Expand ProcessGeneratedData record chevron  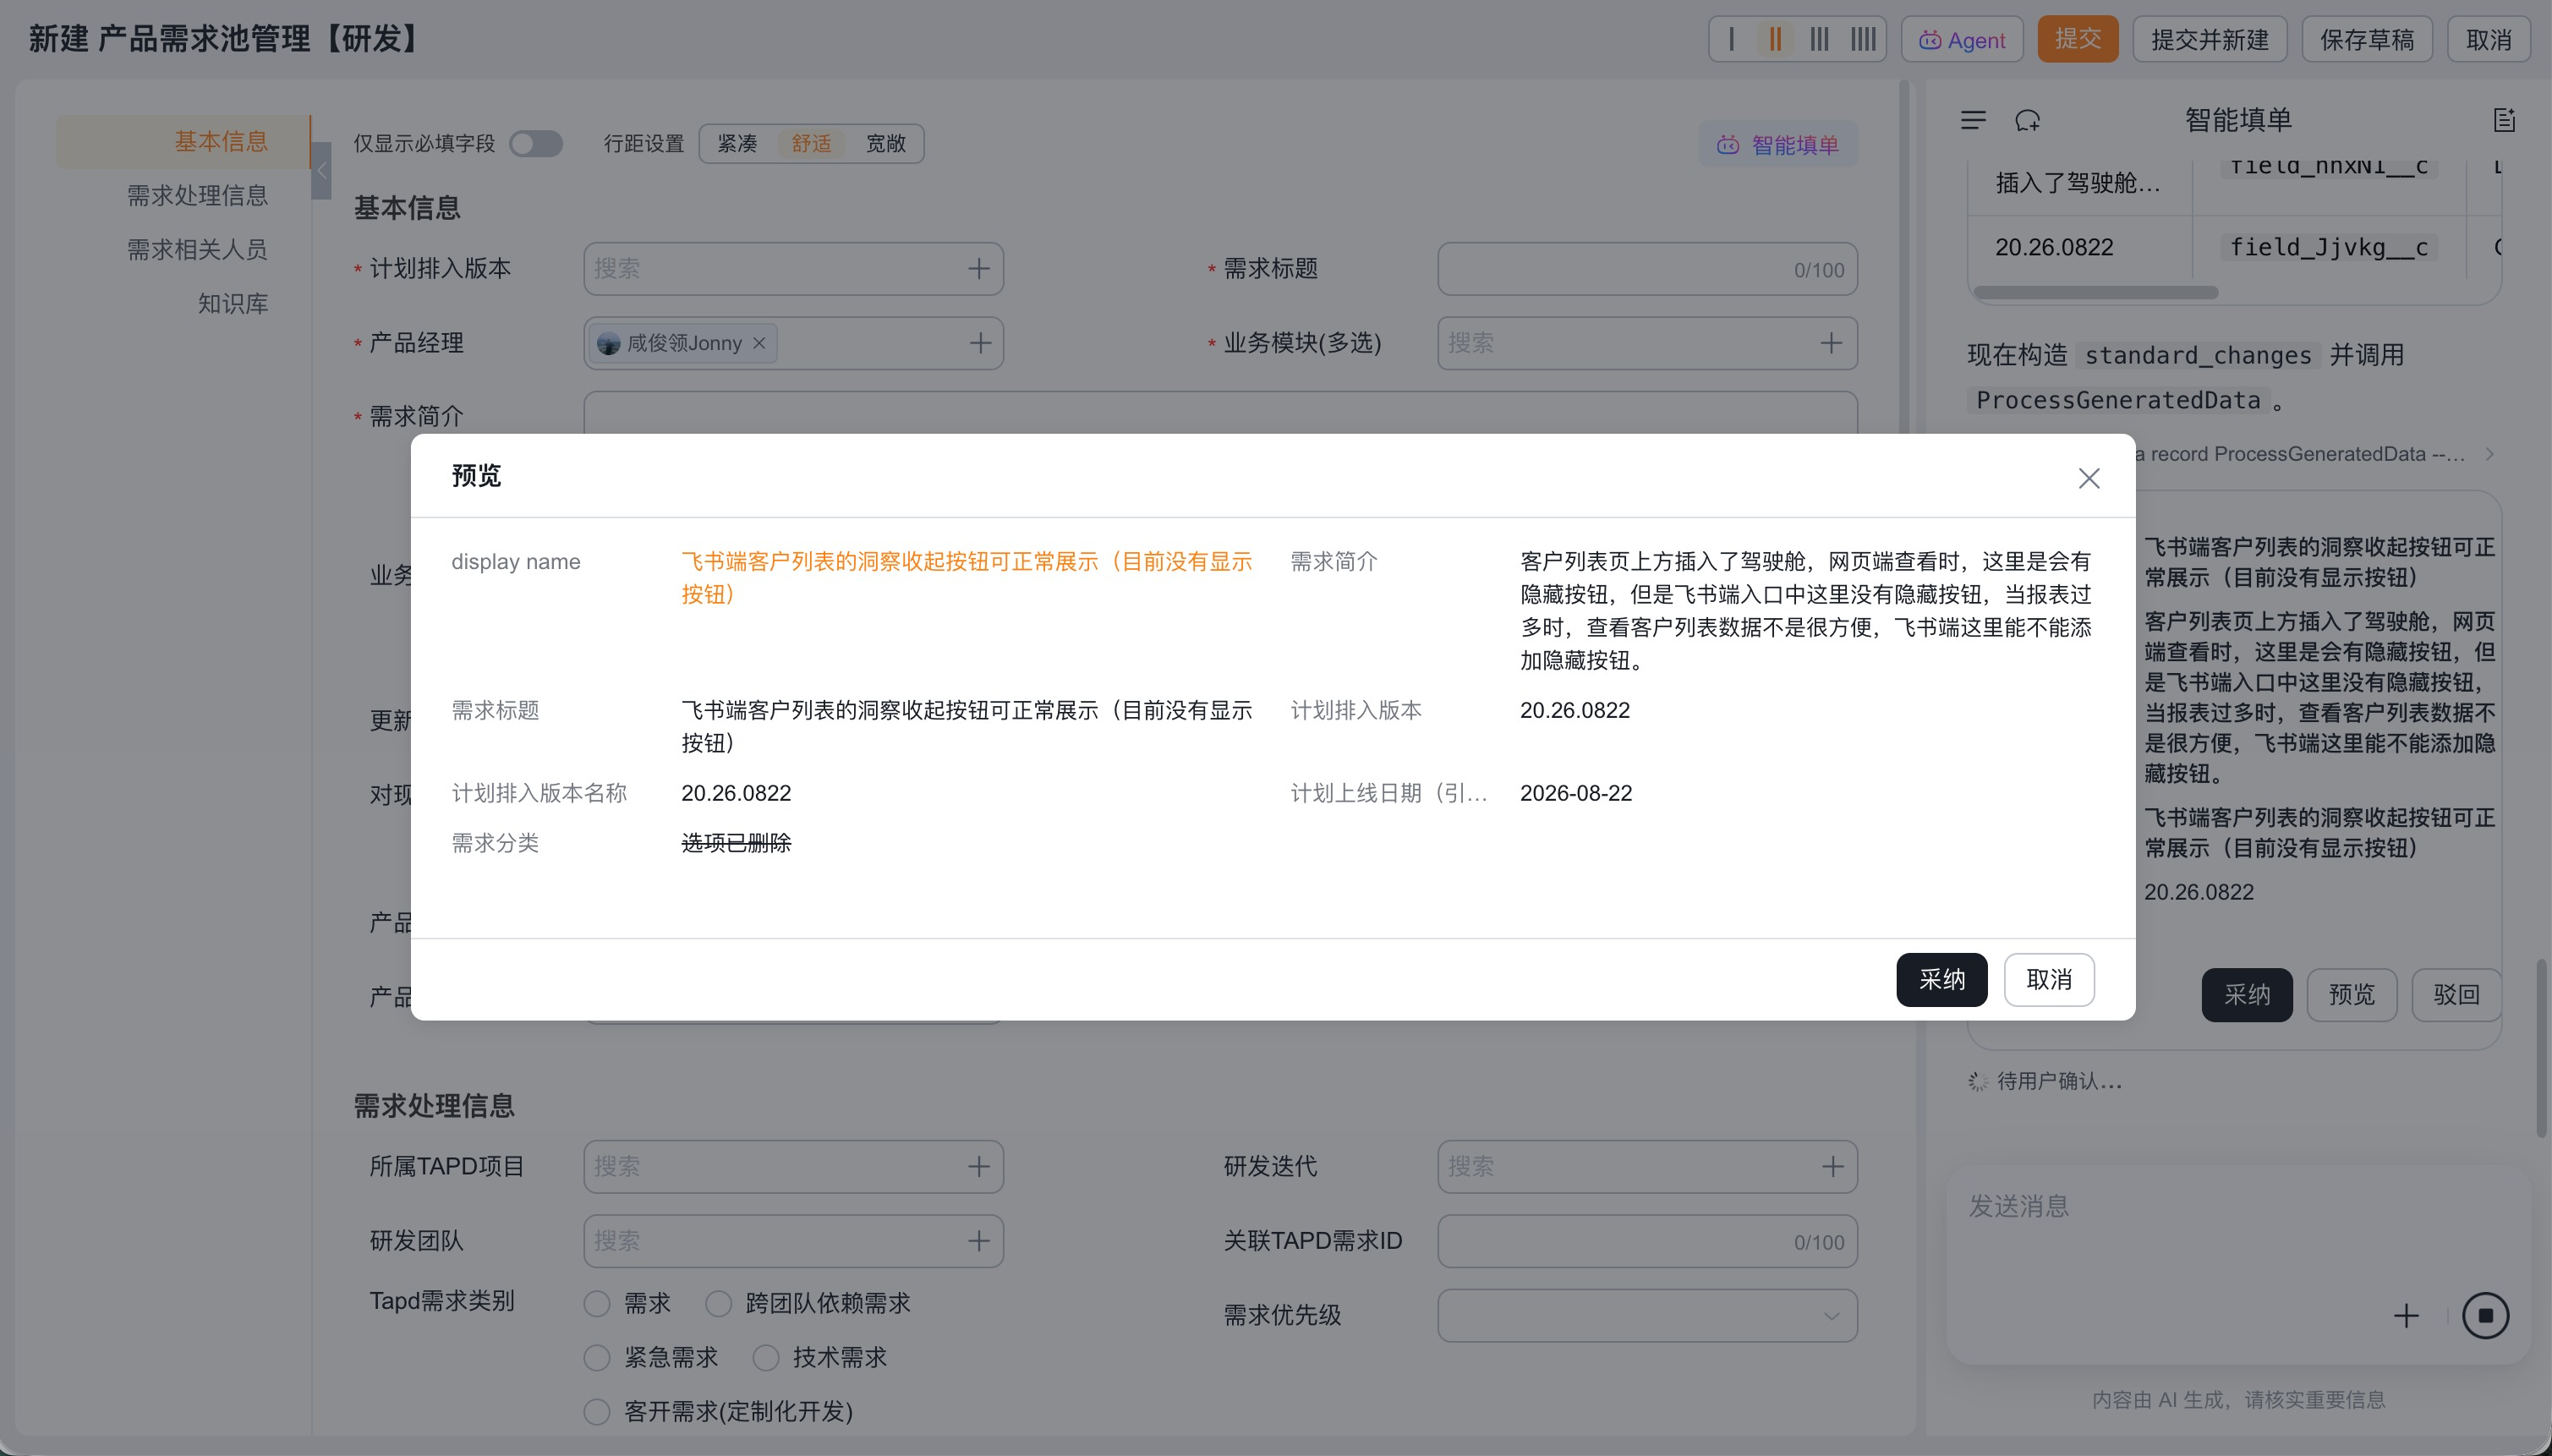click(2490, 454)
